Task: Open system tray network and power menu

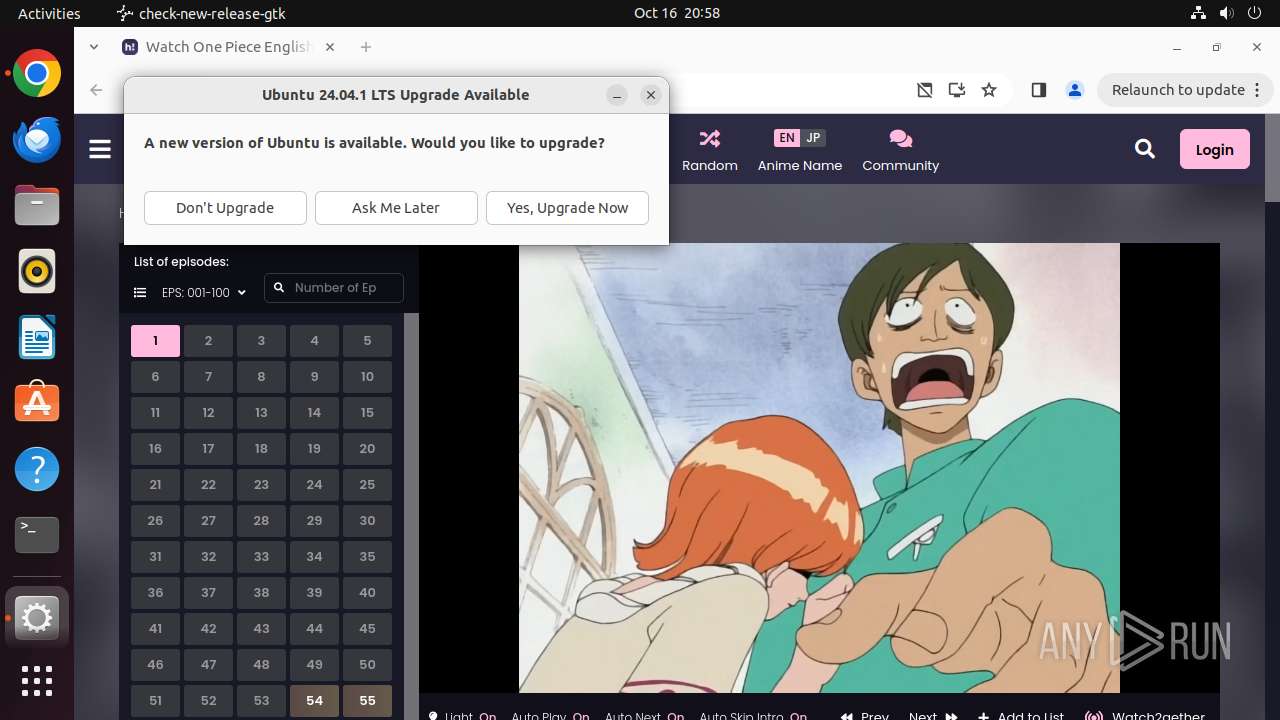Action: pyautogui.click(x=1227, y=13)
